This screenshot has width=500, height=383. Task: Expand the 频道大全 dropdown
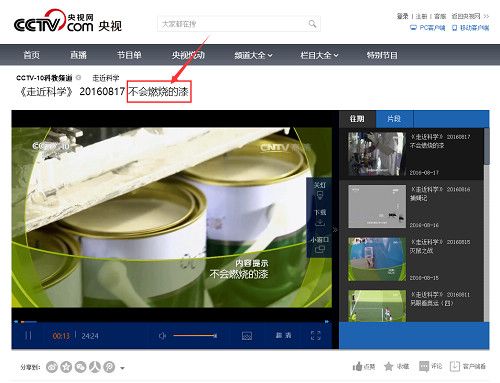[253, 55]
